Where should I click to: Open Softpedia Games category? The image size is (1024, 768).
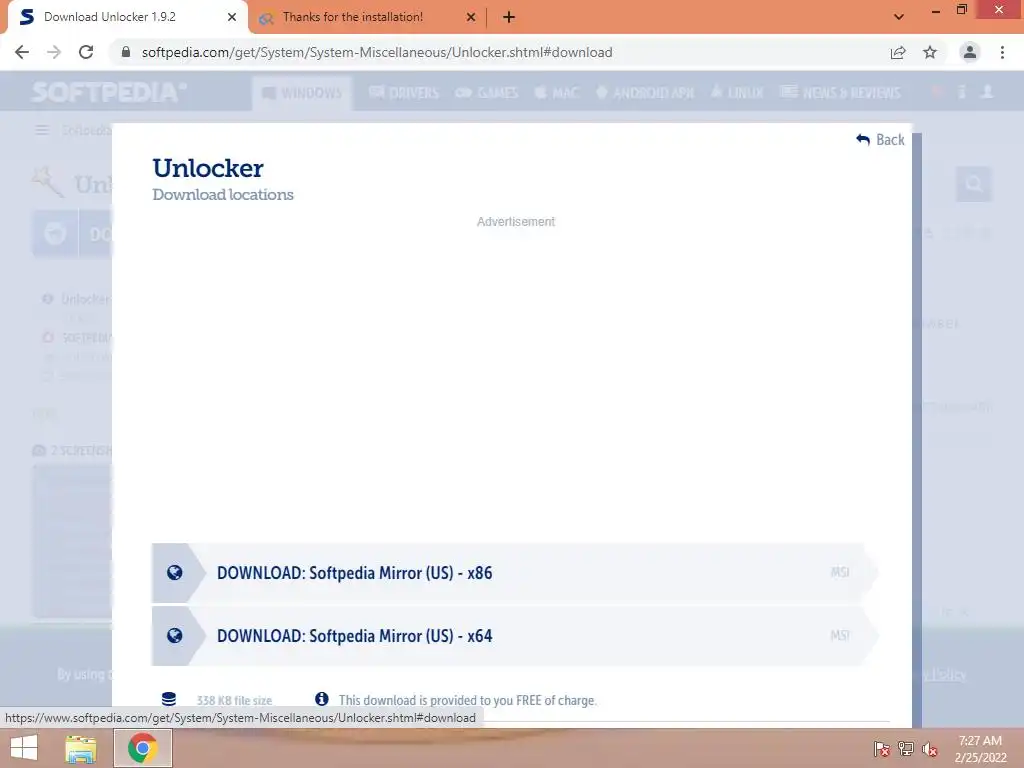(x=487, y=93)
